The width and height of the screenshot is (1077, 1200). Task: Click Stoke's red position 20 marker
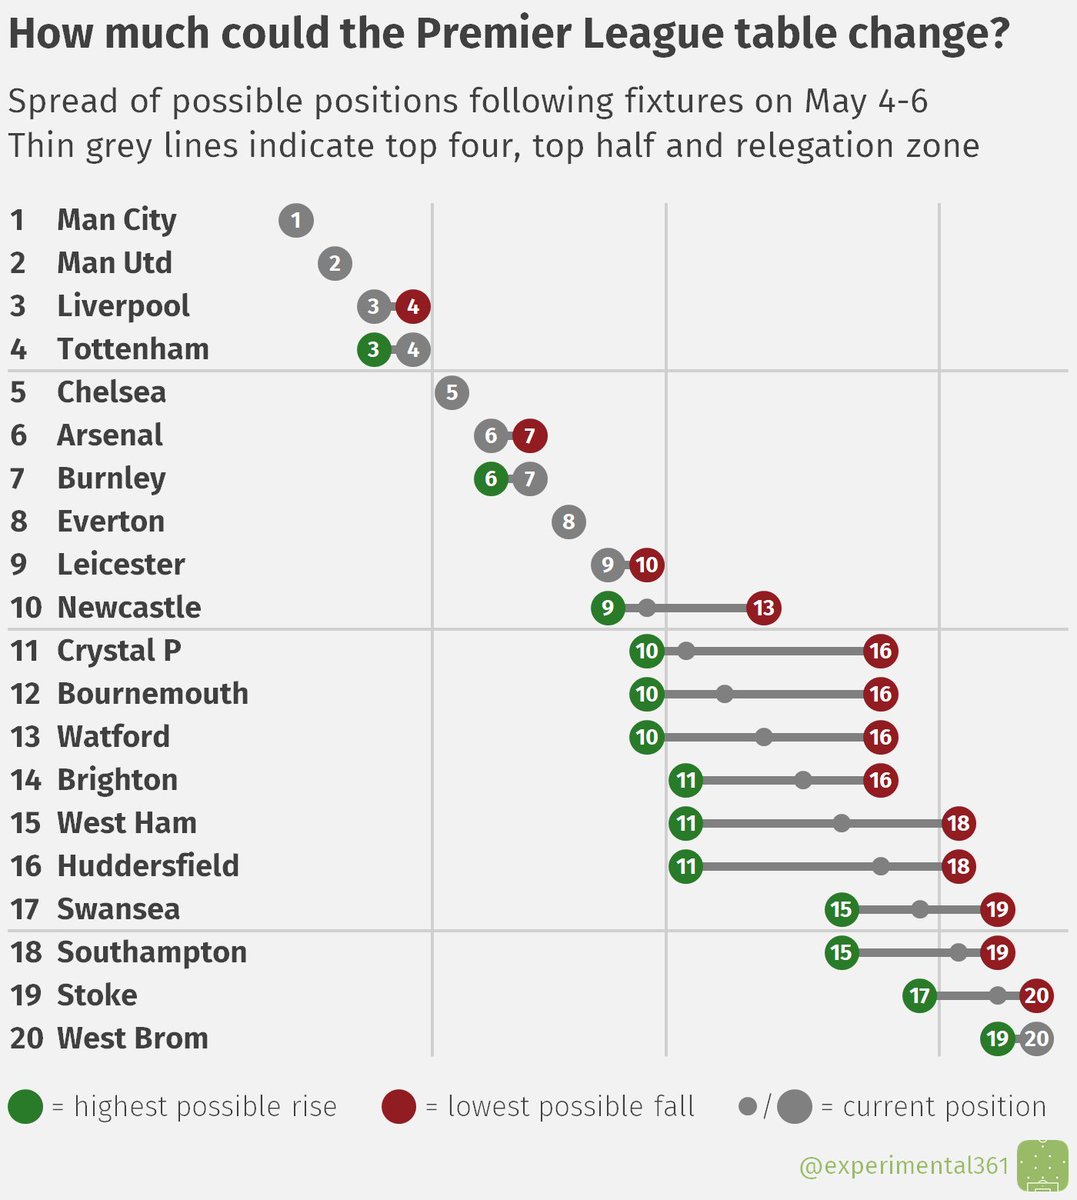pos(1037,995)
